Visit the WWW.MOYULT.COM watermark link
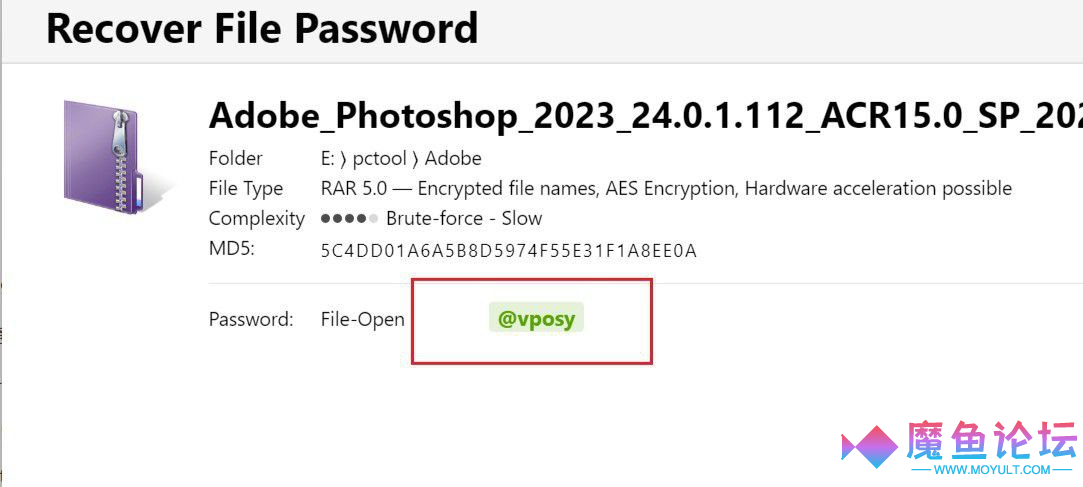The height and width of the screenshot is (487, 1083). coord(992,470)
